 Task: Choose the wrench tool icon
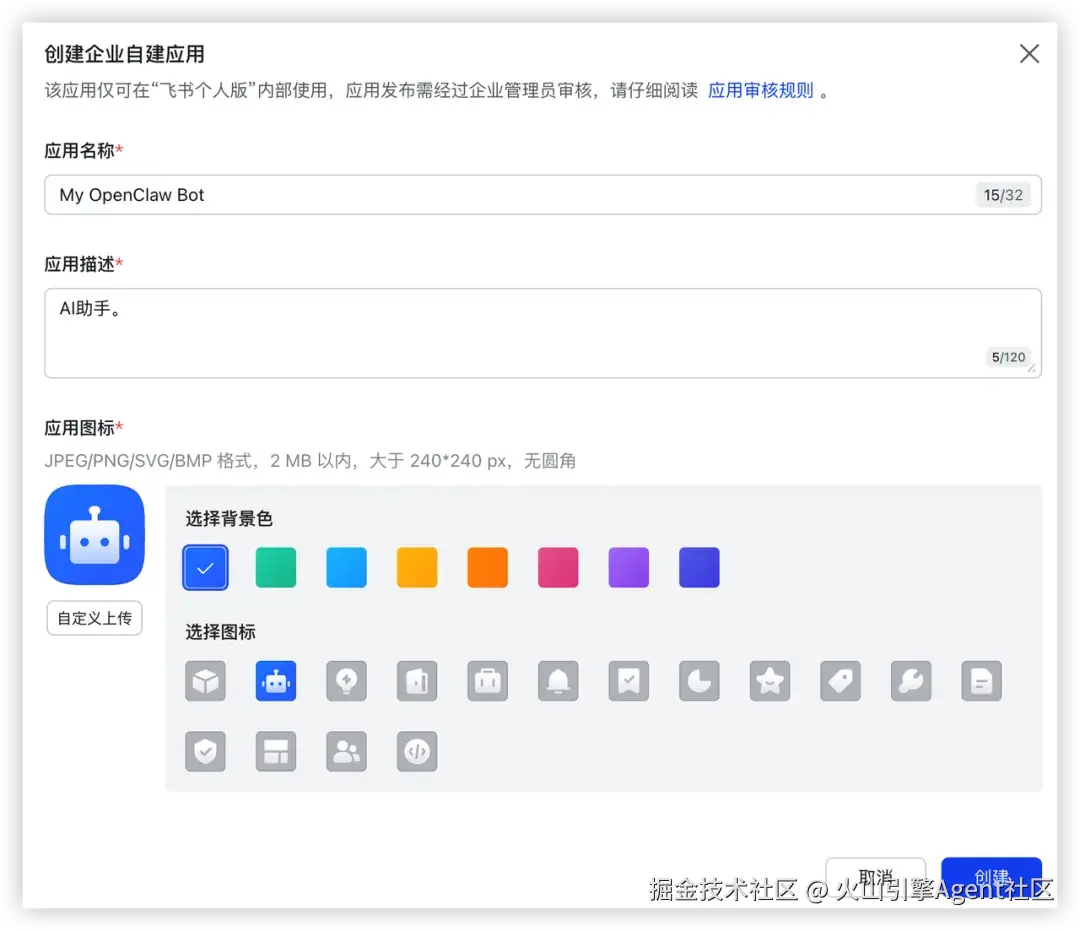click(911, 681)
